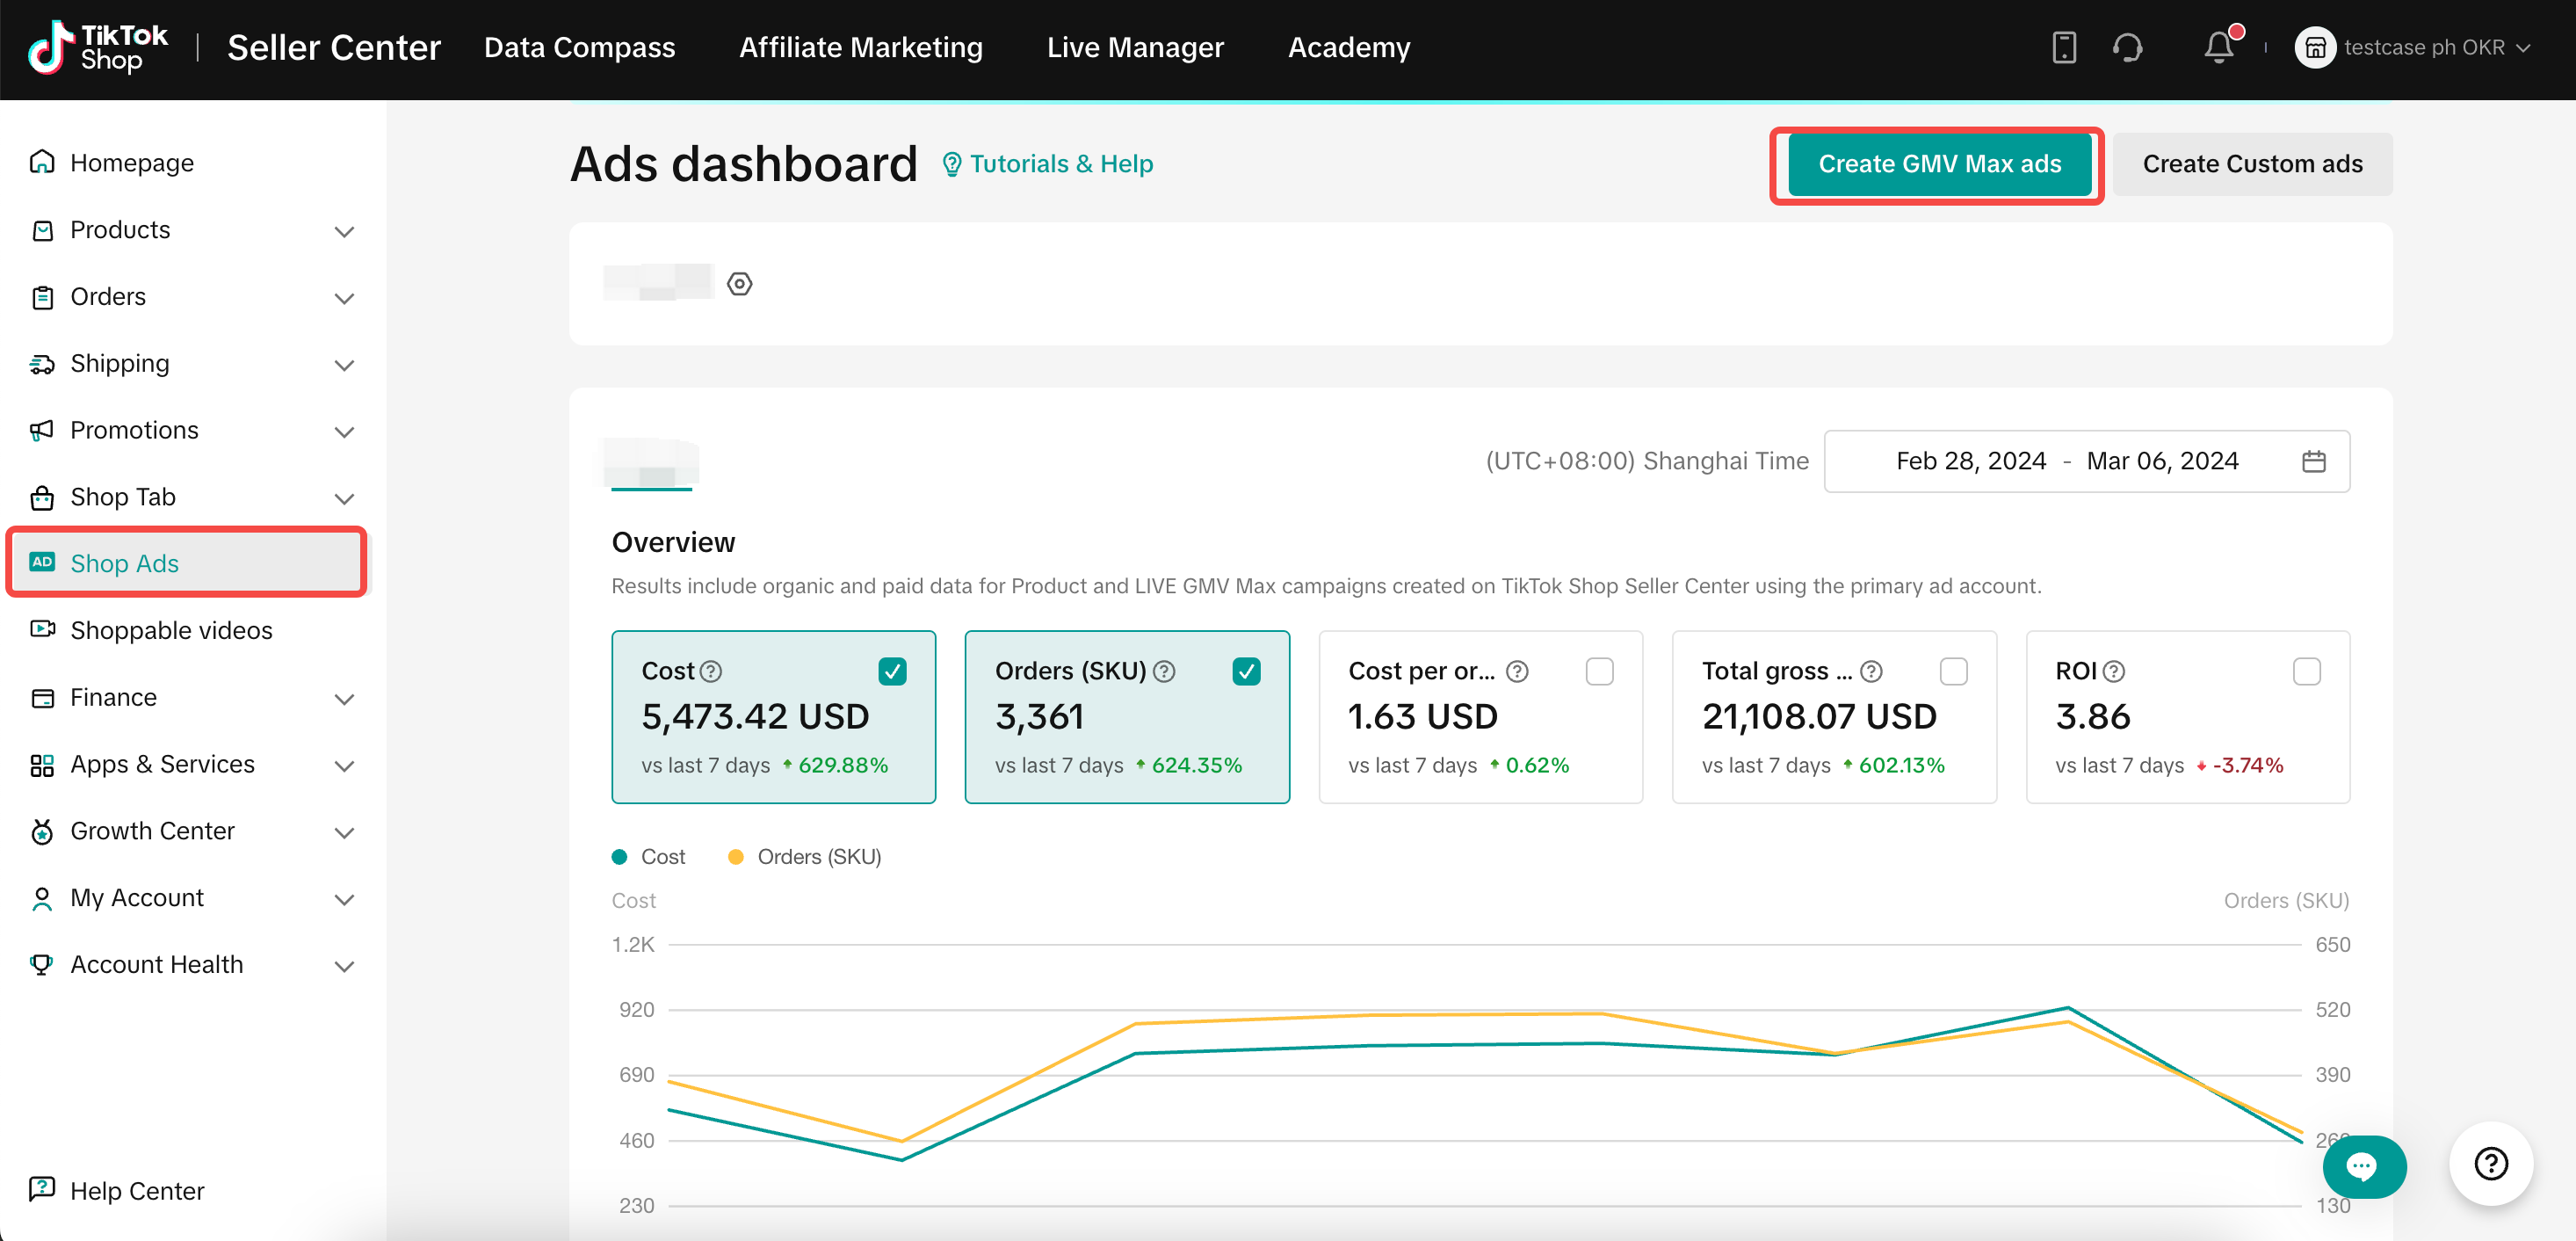
Task: Click the Cost info question mark icon
Action: (x=711, y=671)
